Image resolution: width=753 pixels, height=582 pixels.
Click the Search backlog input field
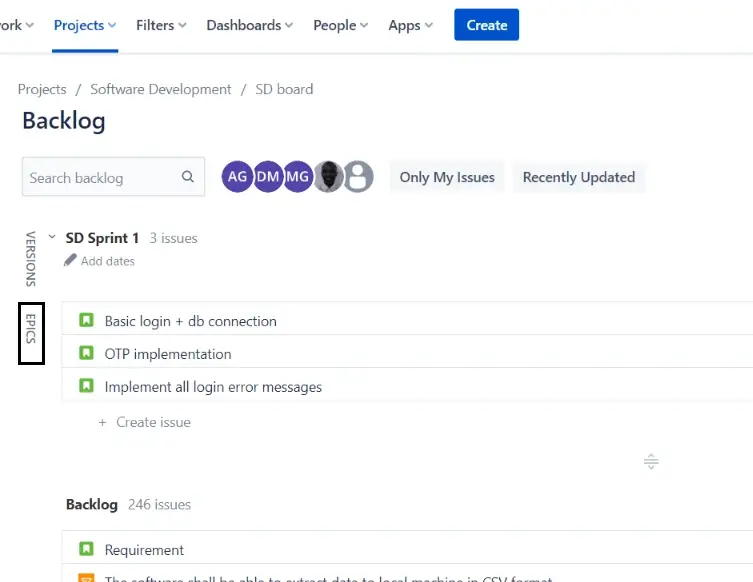100,177
